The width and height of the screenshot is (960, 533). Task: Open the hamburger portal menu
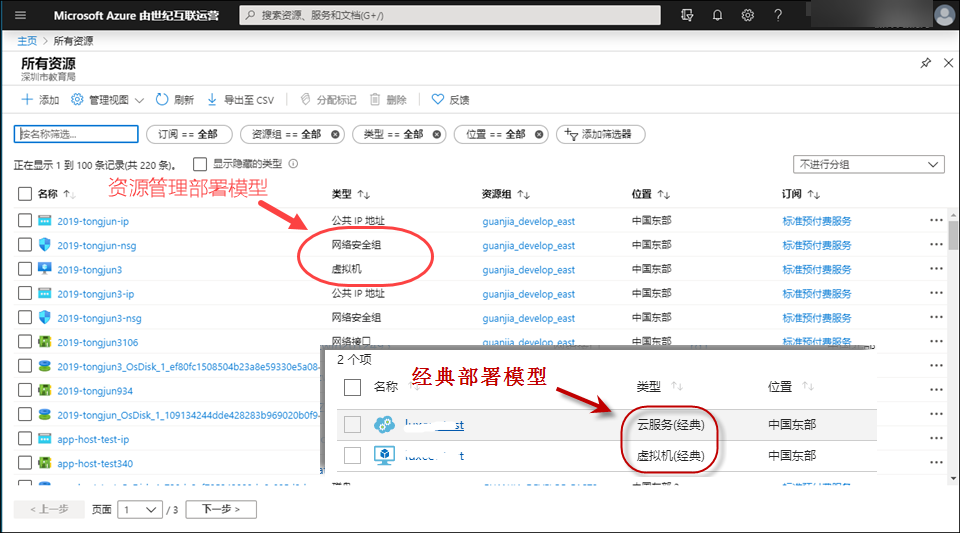(x=21, y=15)
